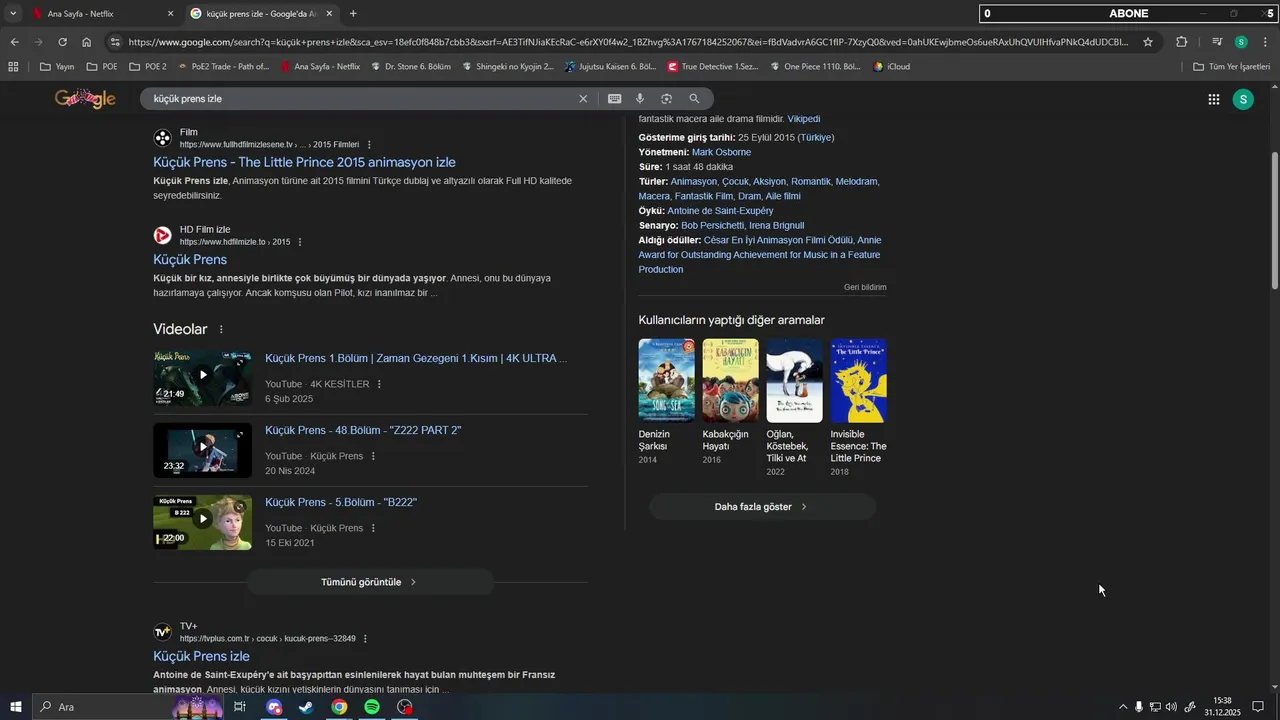Open director Mark Osborne link

[721, 152]
